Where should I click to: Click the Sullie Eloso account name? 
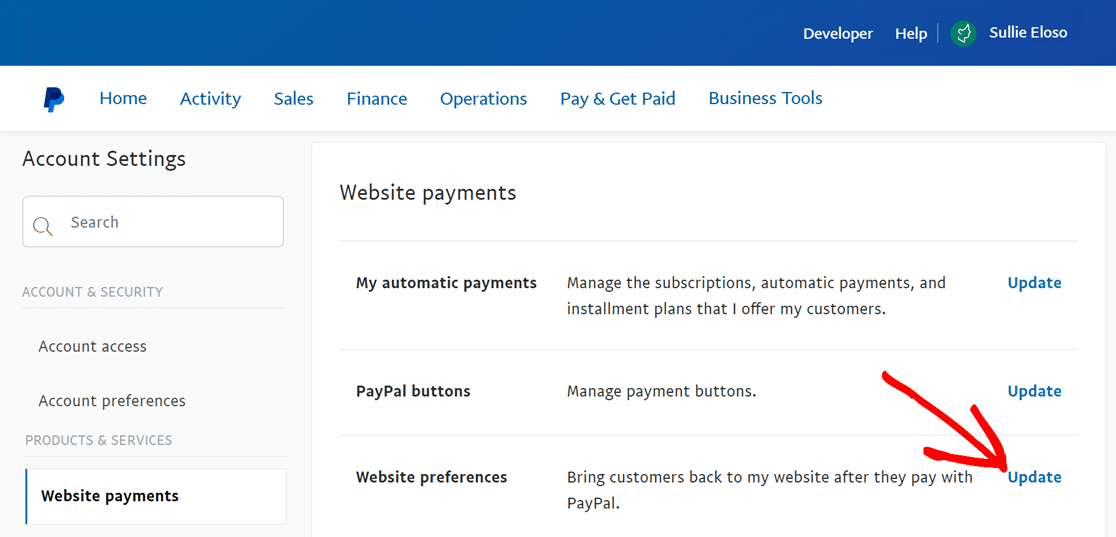click(1028, 33)
